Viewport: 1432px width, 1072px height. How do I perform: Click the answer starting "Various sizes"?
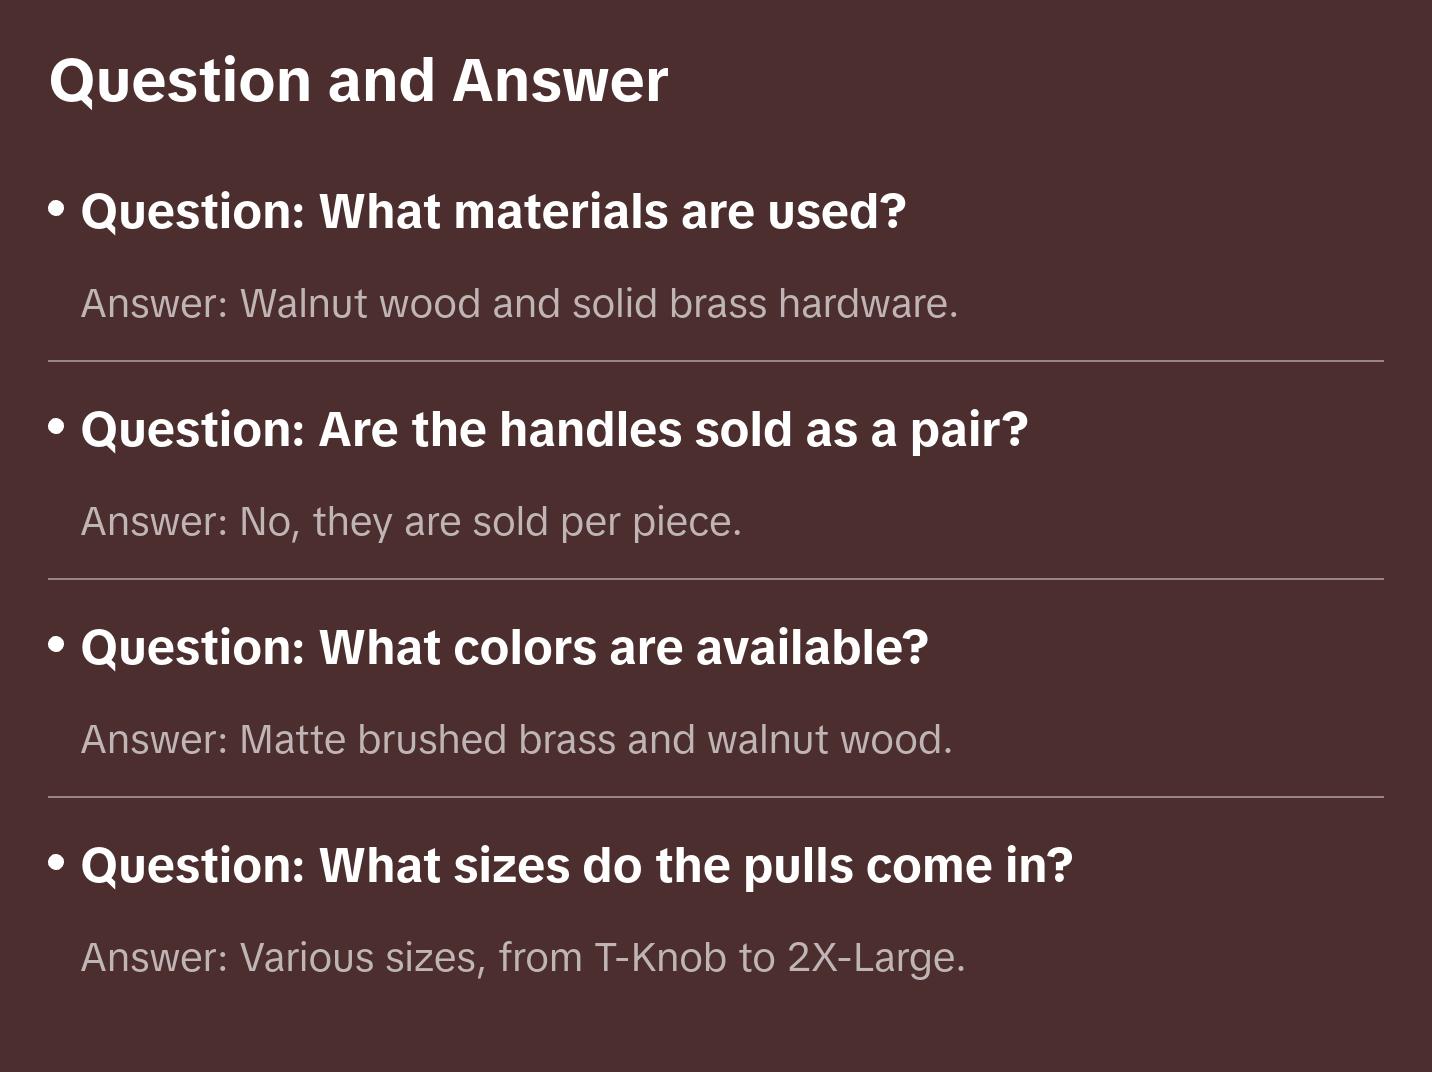523,958
